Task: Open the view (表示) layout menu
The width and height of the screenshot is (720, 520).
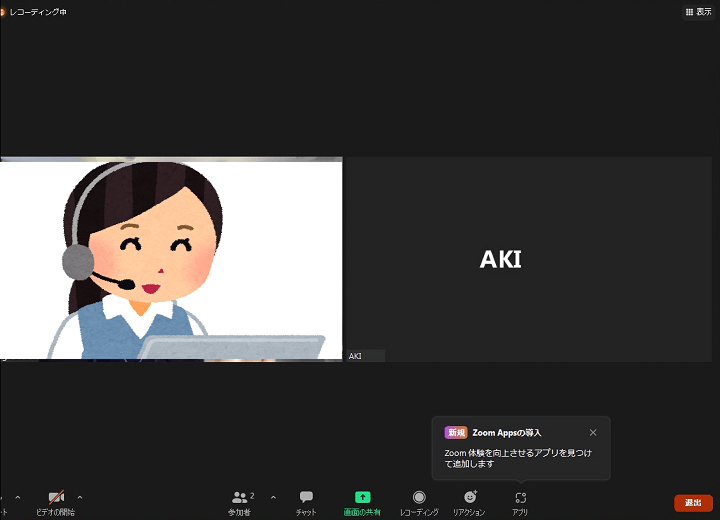Action: coord(698,12)
